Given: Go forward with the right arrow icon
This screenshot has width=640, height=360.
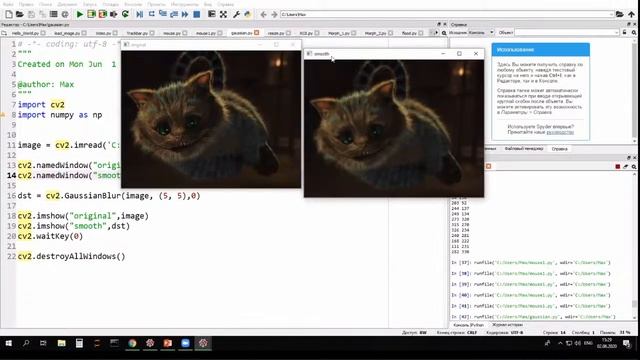Looking at the screenshot, I should (274, 14).
